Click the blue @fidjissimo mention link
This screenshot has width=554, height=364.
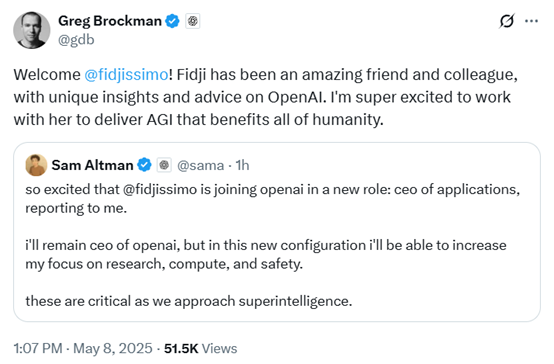126,75
